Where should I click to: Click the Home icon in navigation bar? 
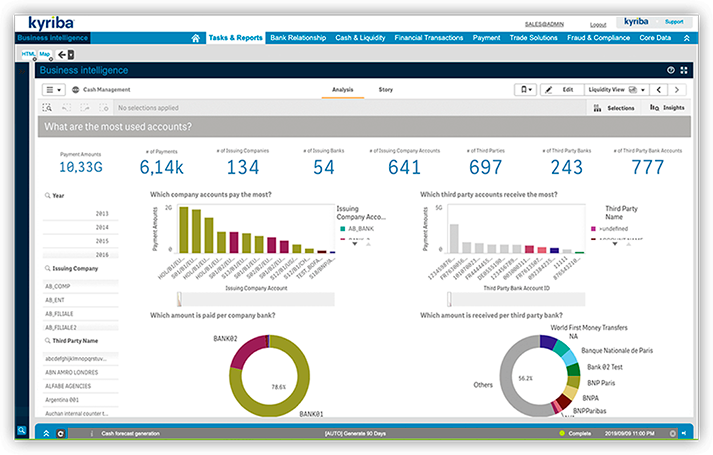[x=196, y=37]
